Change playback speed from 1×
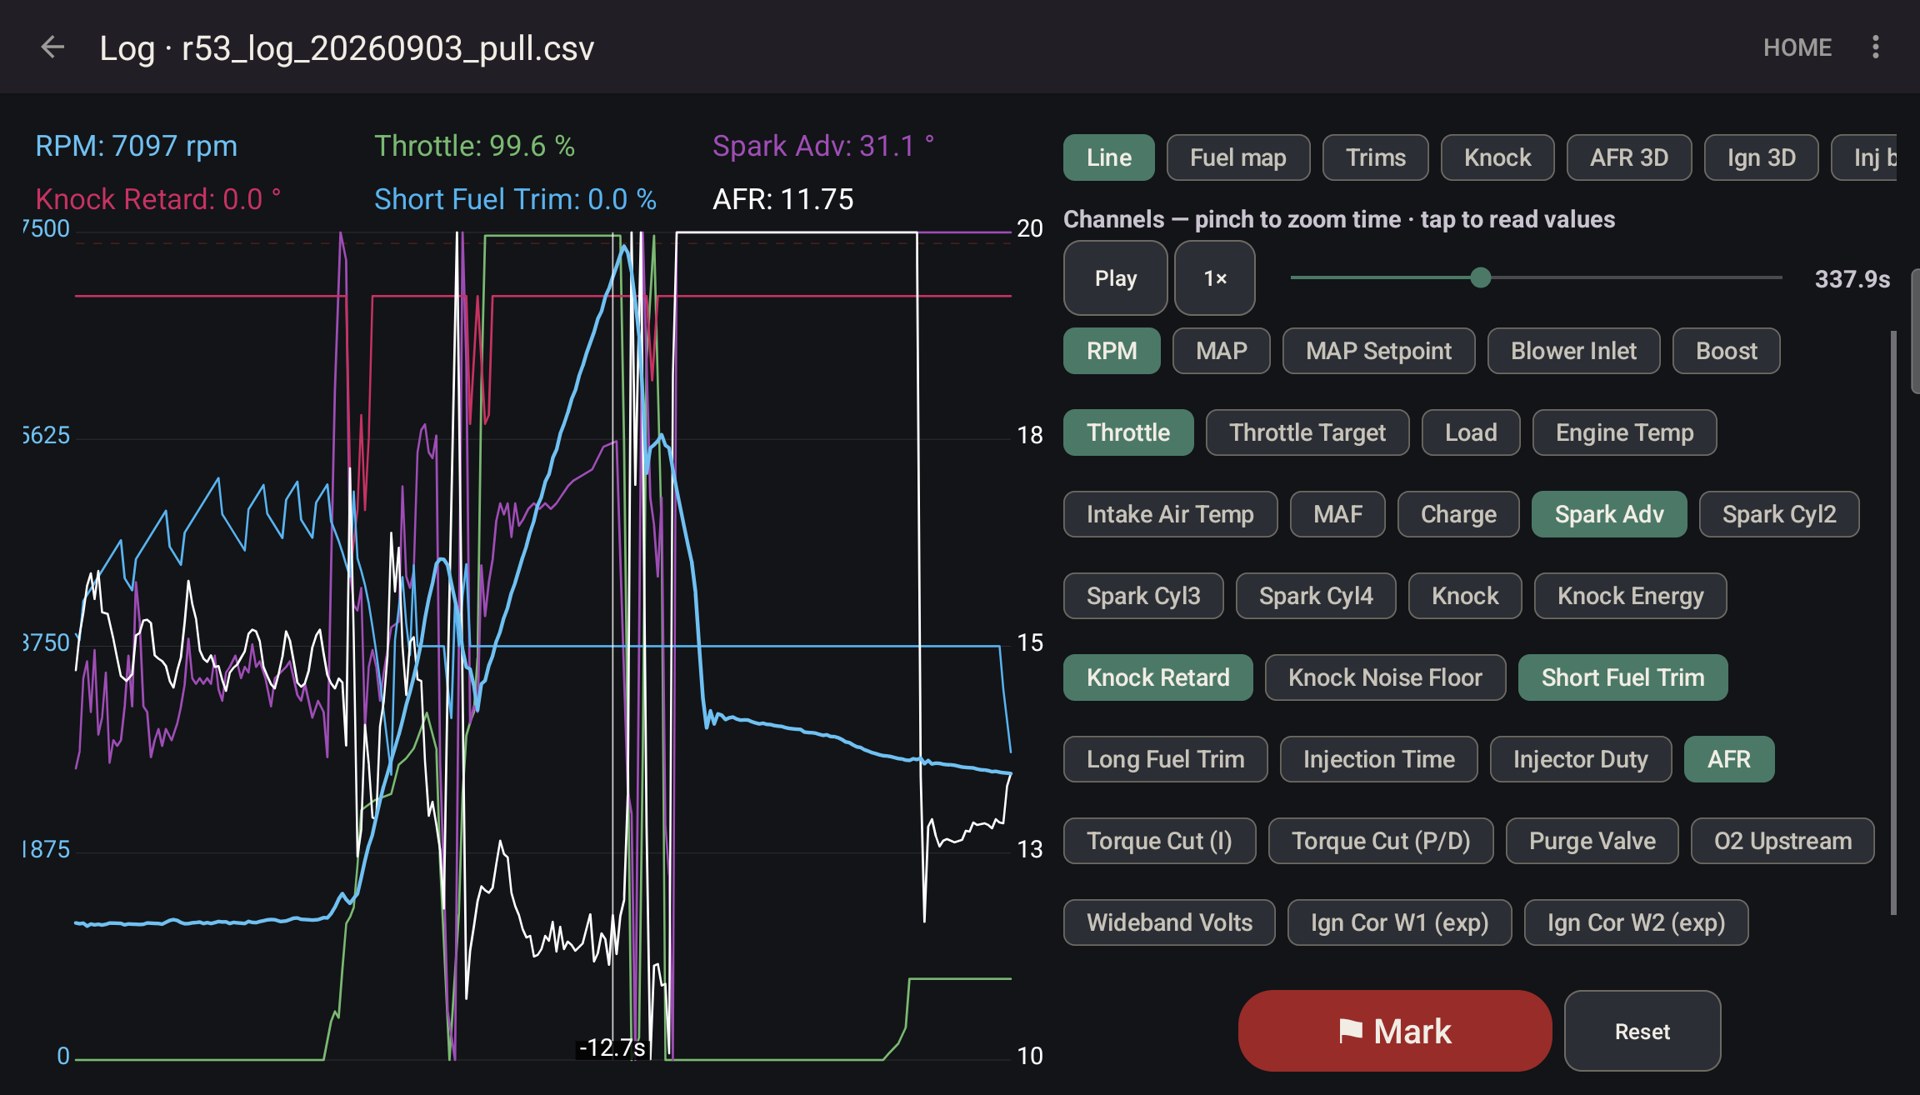Viewport: 1920px width, 1095px height. click(1215, 278)
